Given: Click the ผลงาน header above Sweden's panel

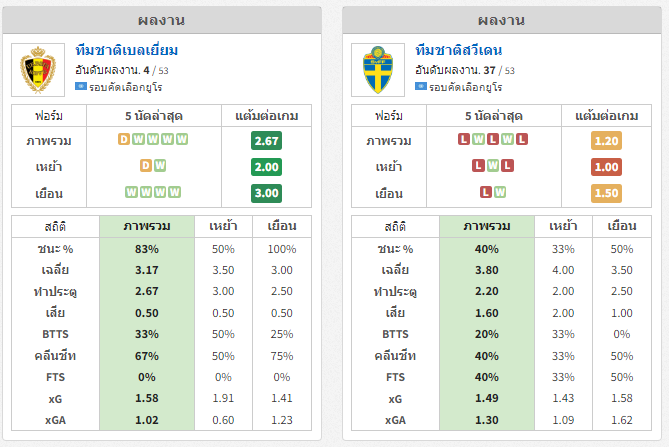Looking at the screenshot, I should [502, 20].
